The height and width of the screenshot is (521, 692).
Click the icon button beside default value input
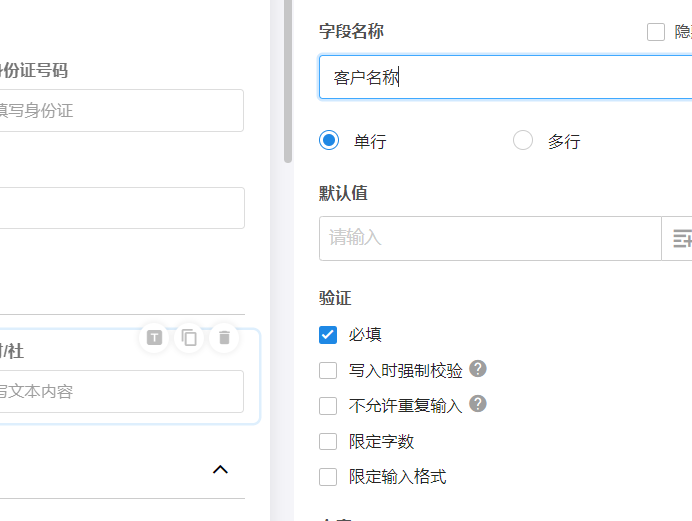pyautogui.click(x=680, y=238)
